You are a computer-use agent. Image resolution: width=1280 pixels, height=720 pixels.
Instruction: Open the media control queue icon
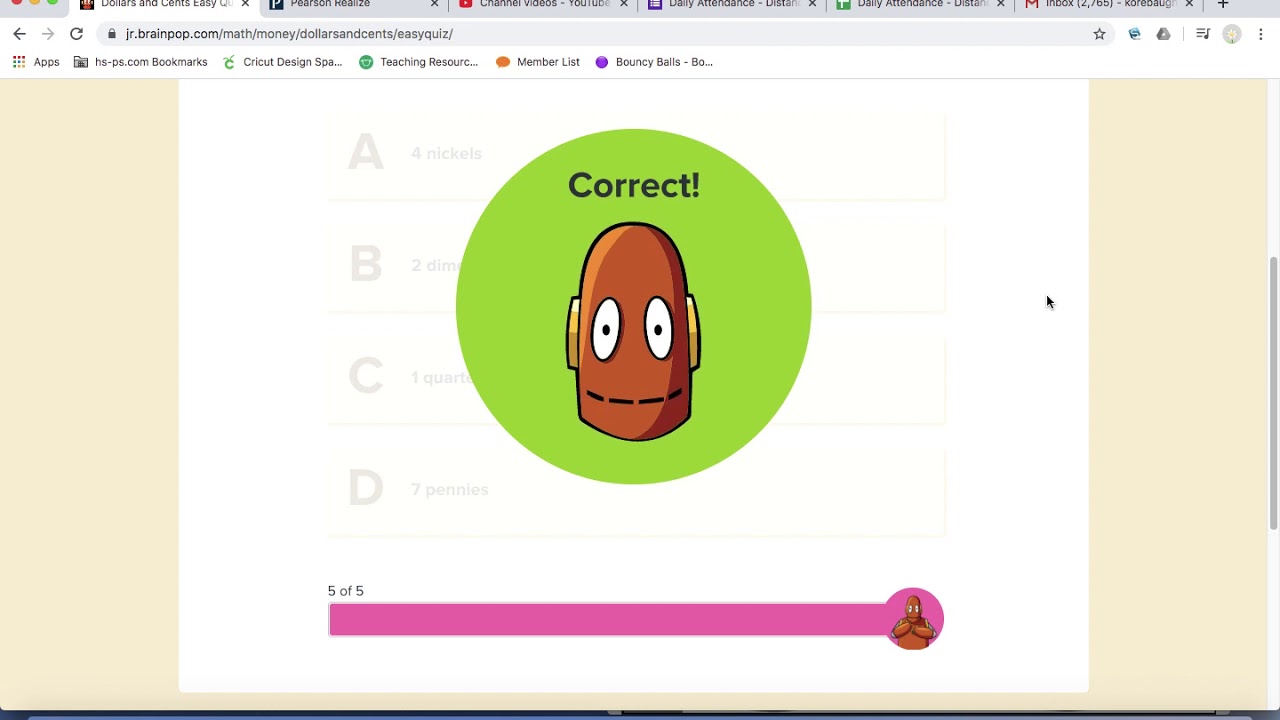[x=1203, y=34]
